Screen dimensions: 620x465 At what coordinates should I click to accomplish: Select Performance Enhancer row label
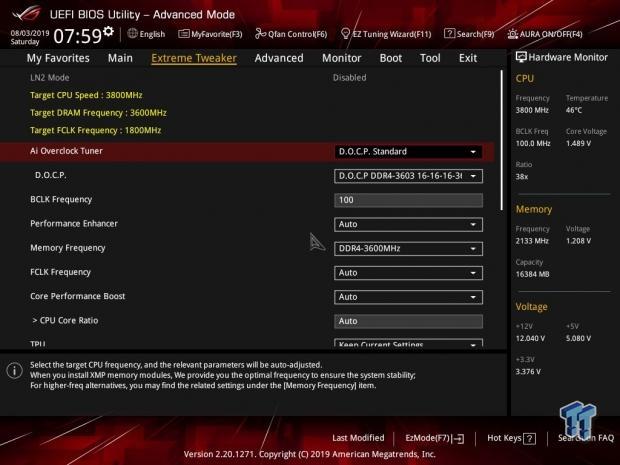pos(74,223)
